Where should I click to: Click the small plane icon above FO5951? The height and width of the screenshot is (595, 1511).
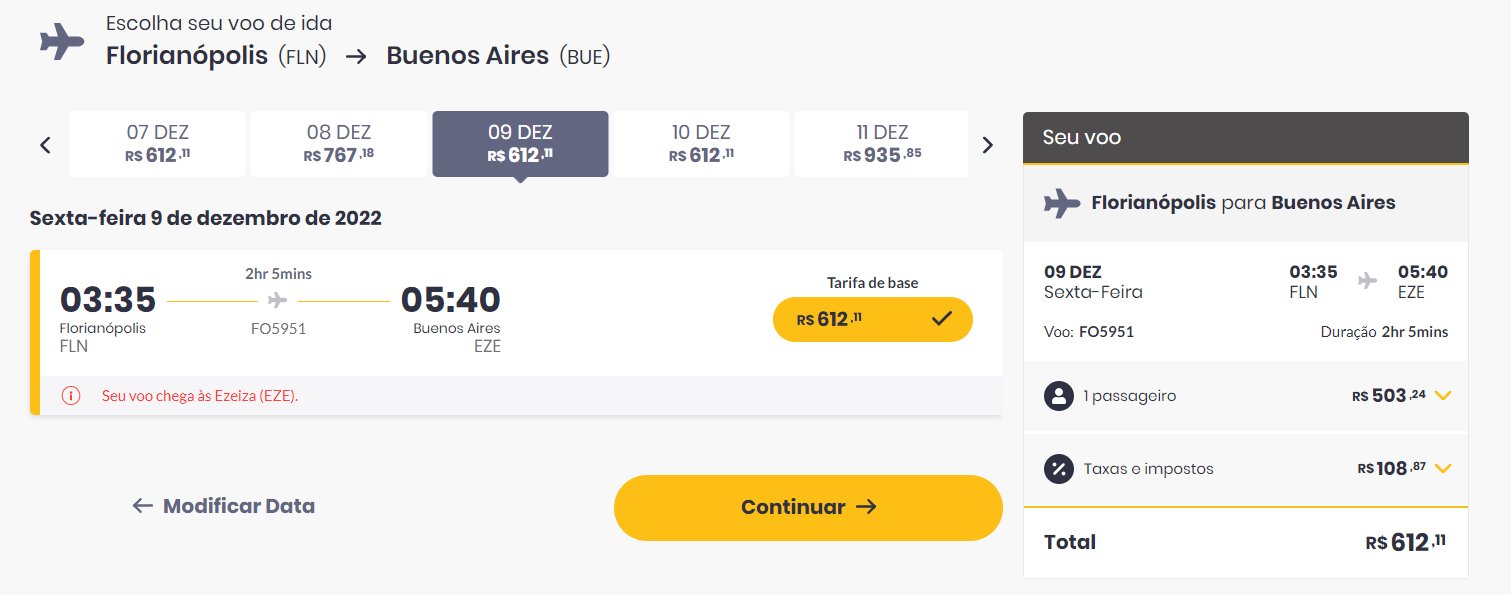tap(278, 300)
